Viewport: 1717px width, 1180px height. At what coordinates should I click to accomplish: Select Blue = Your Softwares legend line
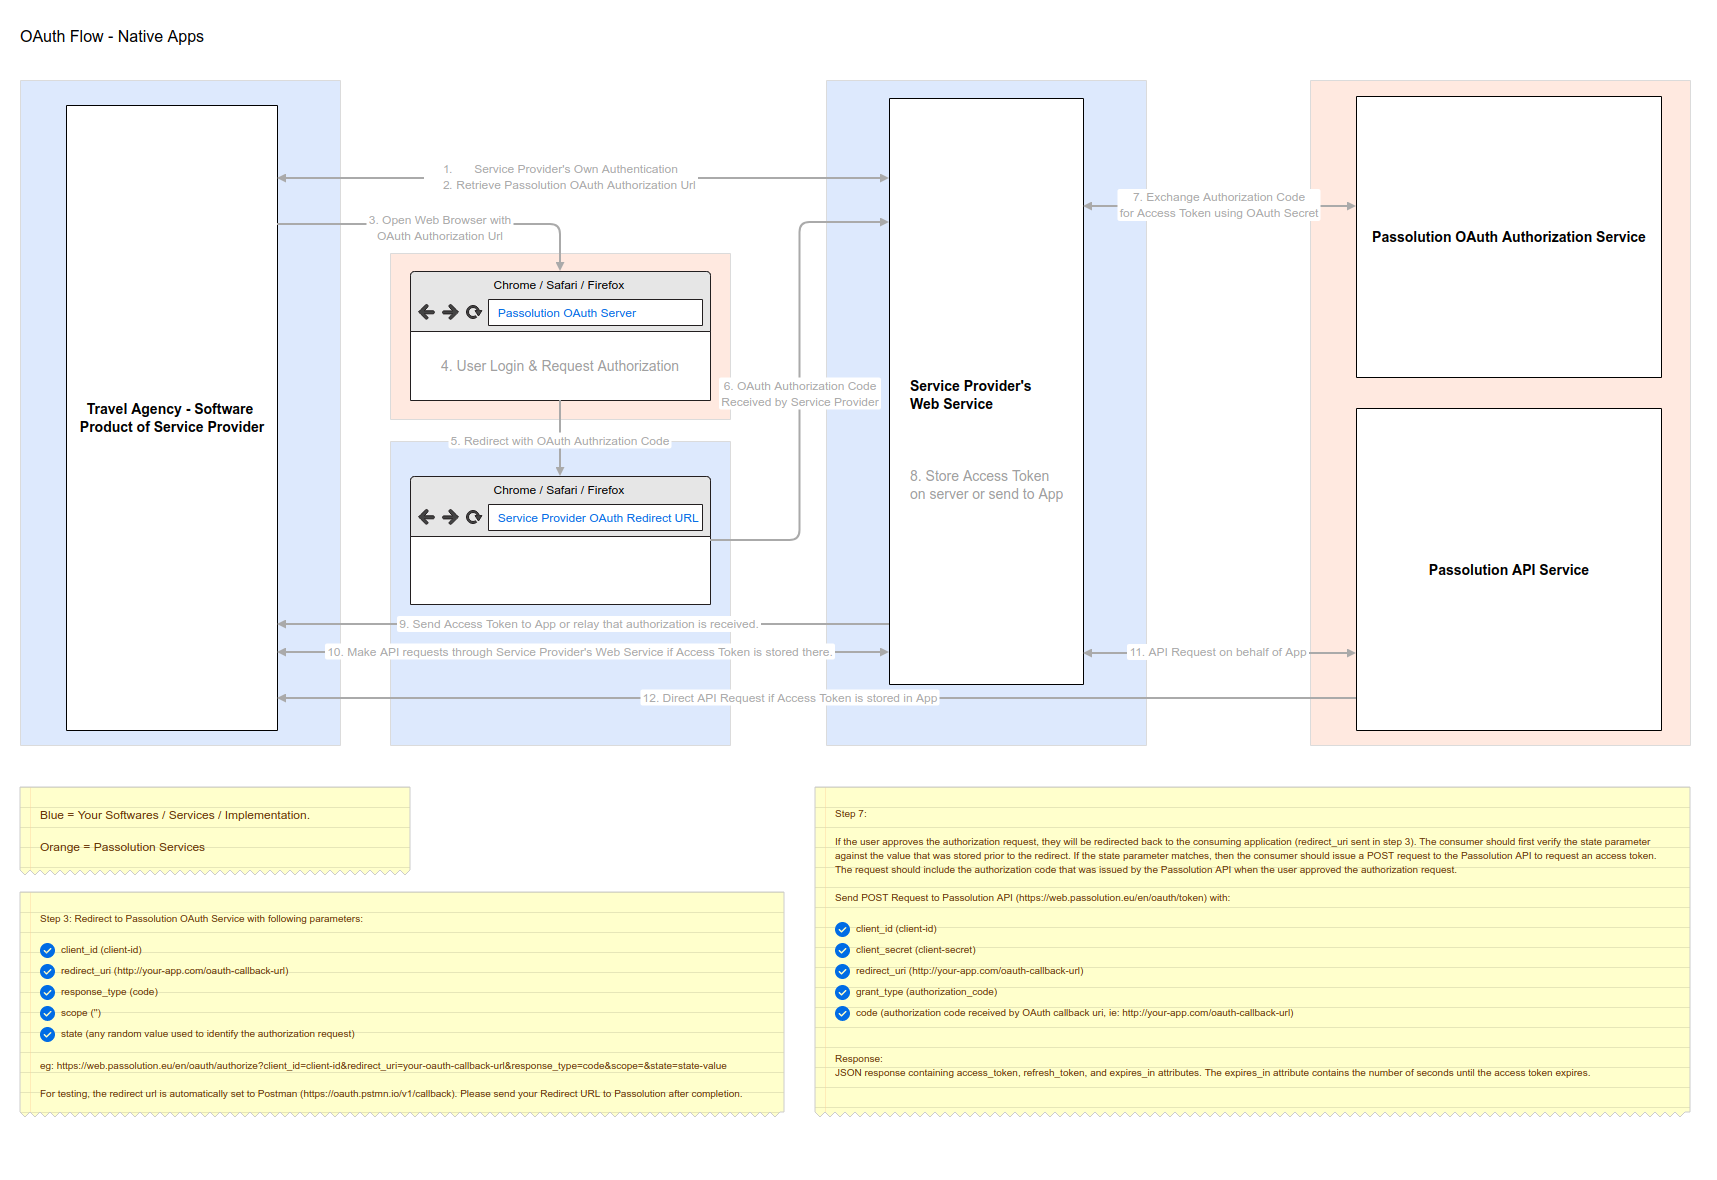(x=175, y=815)
